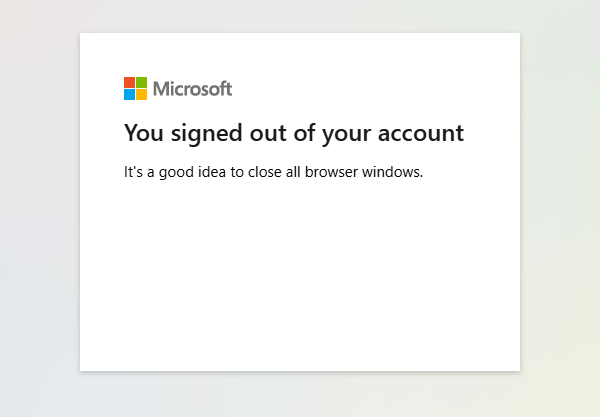Click the yellow square in Microsoft logo
The height and width of the screenshot is (417, 600).
142,95
